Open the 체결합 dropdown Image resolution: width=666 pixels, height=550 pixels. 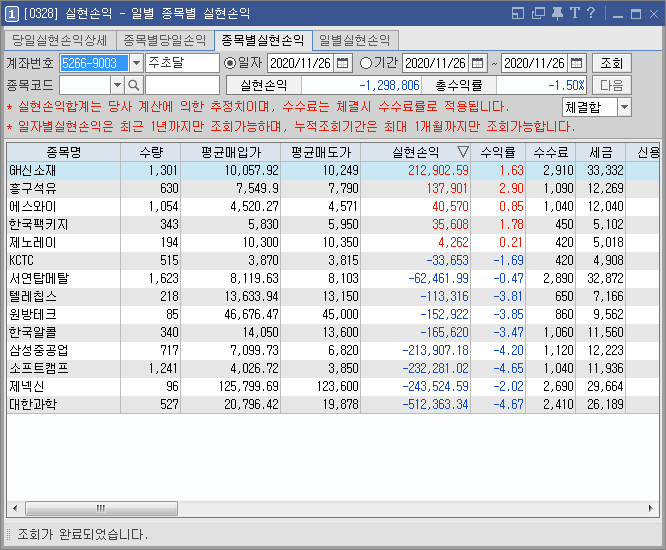(624, 107)
